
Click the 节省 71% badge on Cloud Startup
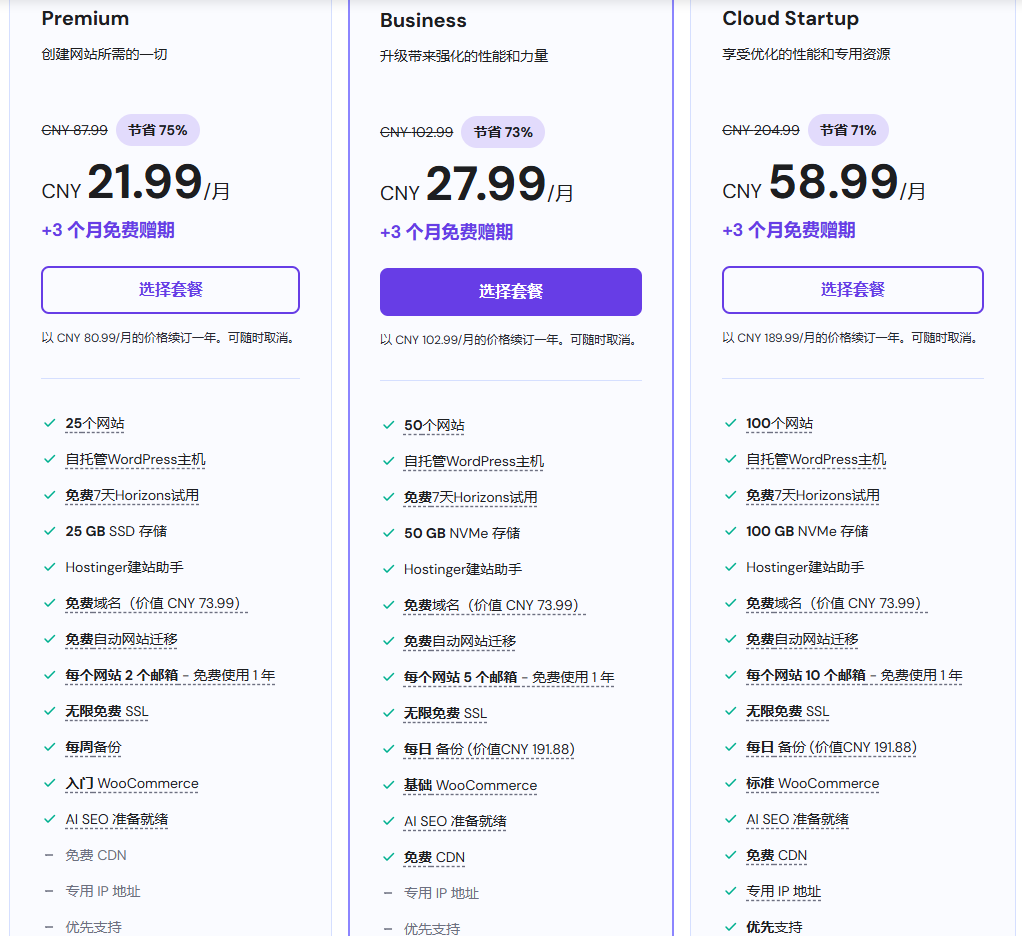coord(848,130)
